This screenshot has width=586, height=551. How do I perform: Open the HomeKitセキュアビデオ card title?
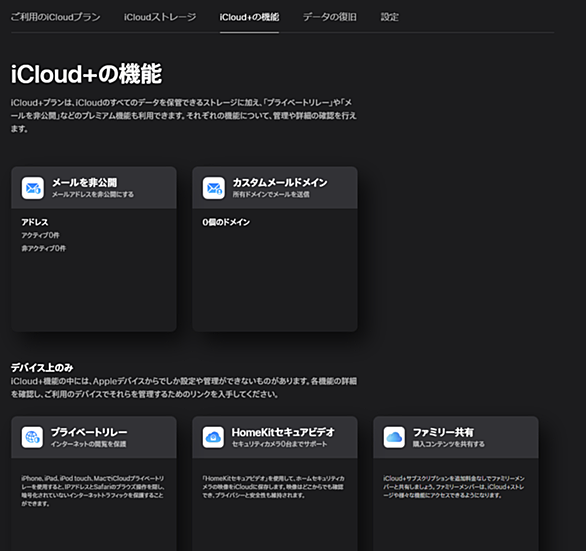click(x=283, y=432)
